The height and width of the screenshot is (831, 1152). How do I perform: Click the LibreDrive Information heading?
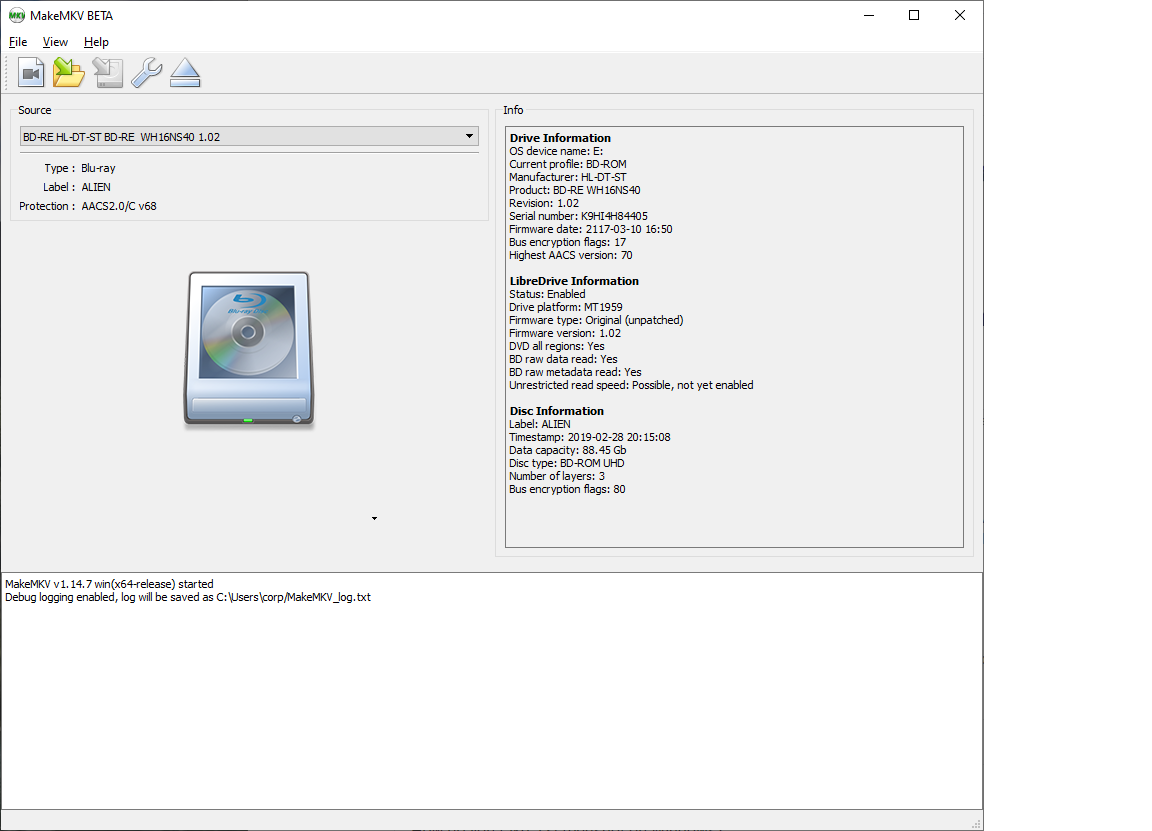click(x=574, y=281)
